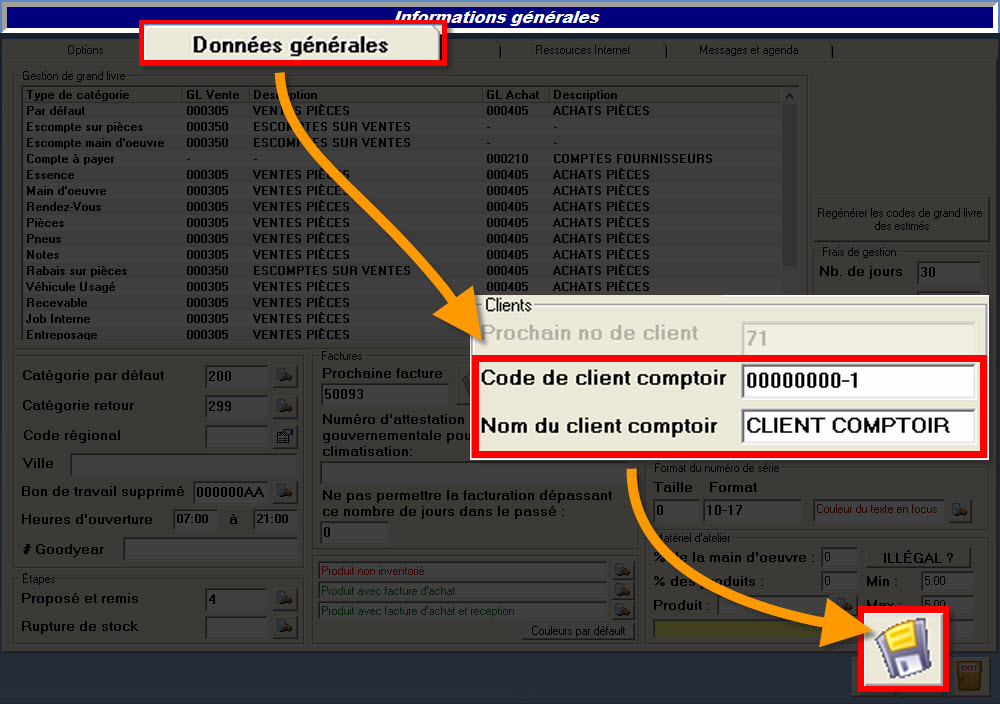Select the Escompte sur pièces row
The height and width of the screenshot is (704, 1000).
point(402,127)
